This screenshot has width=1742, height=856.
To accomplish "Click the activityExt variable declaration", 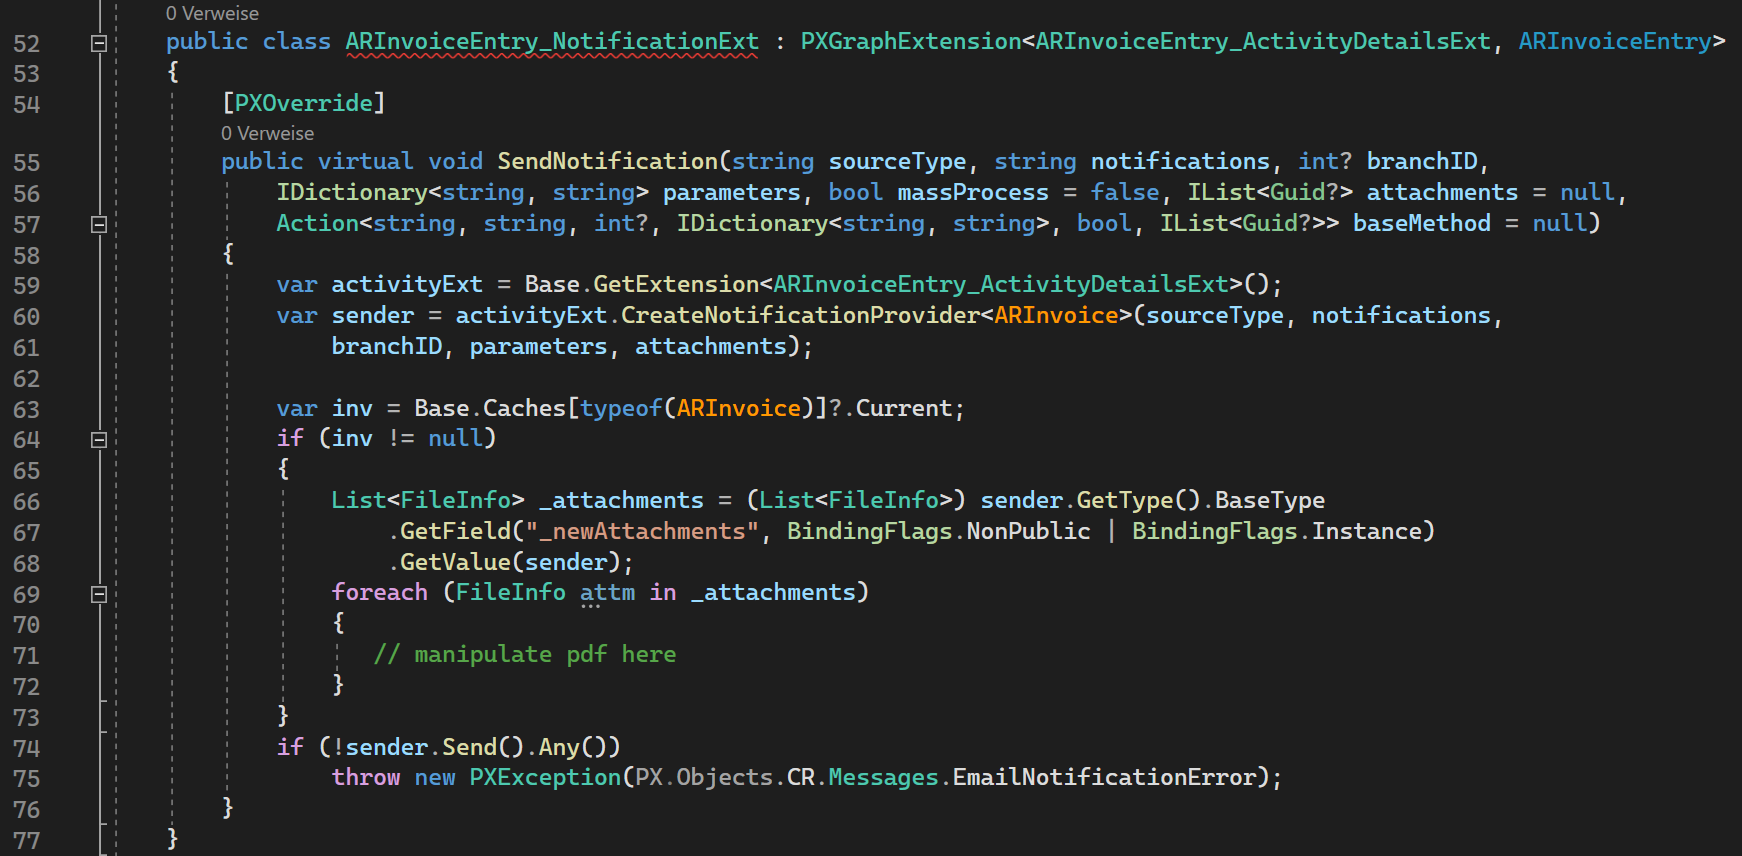I will 407,285.
